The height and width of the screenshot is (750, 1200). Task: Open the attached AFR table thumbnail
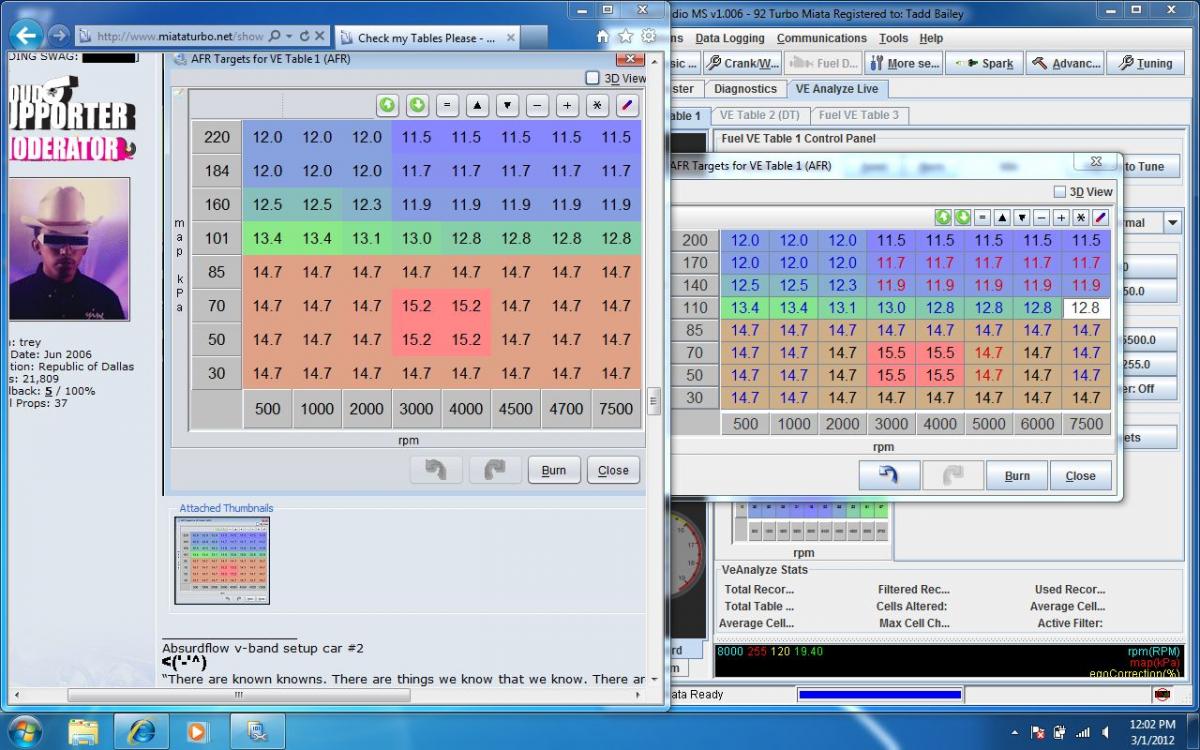(x=222, y=560)
